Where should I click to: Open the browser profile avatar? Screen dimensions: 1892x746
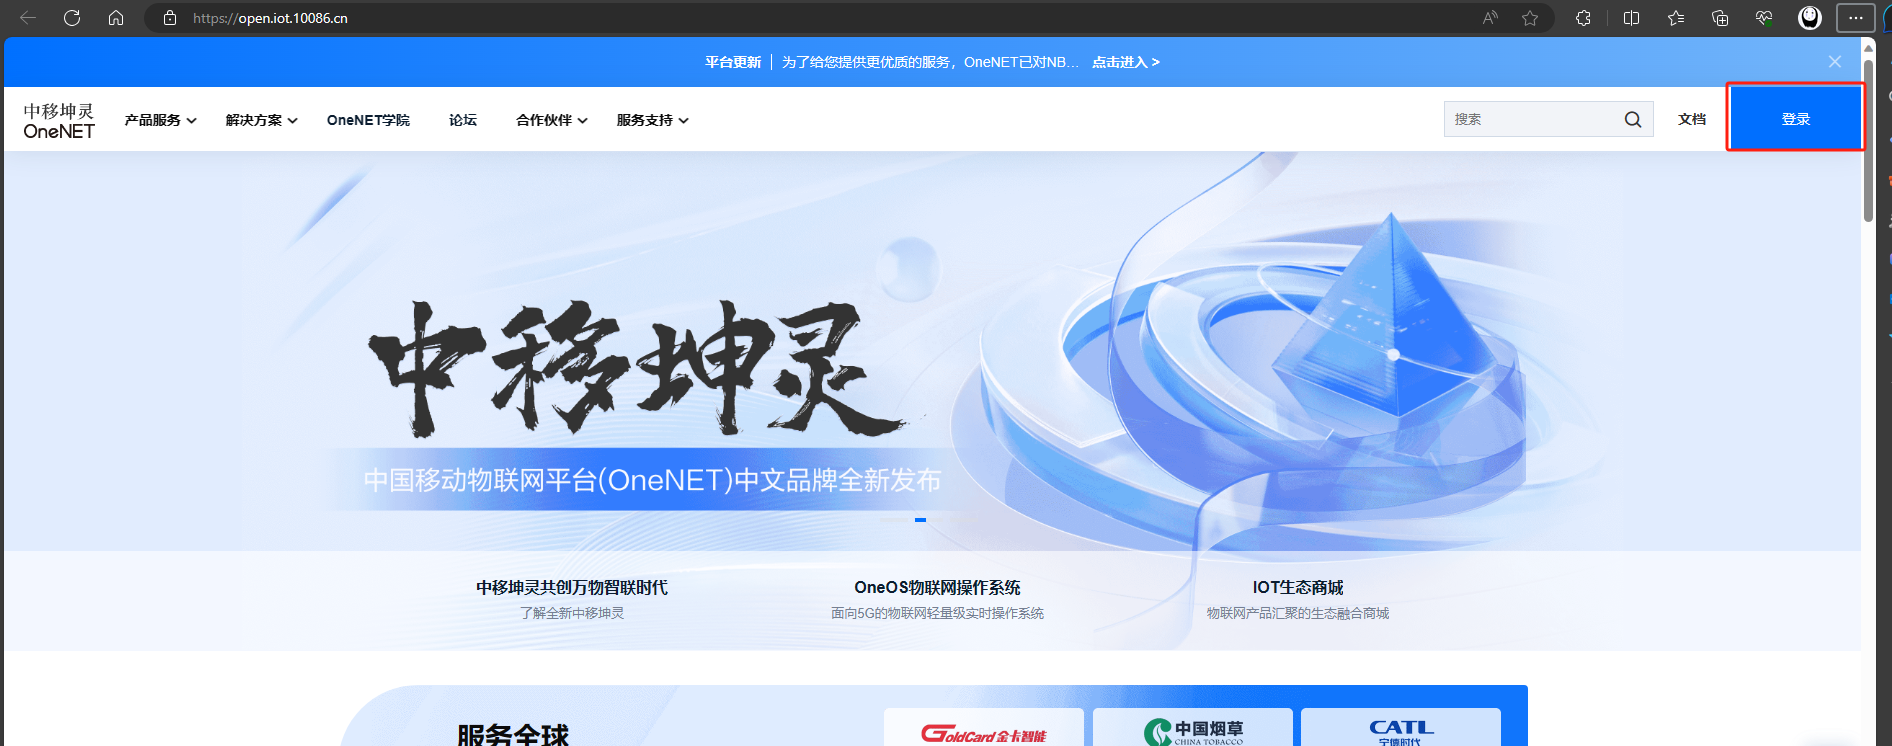(1810, 18)
